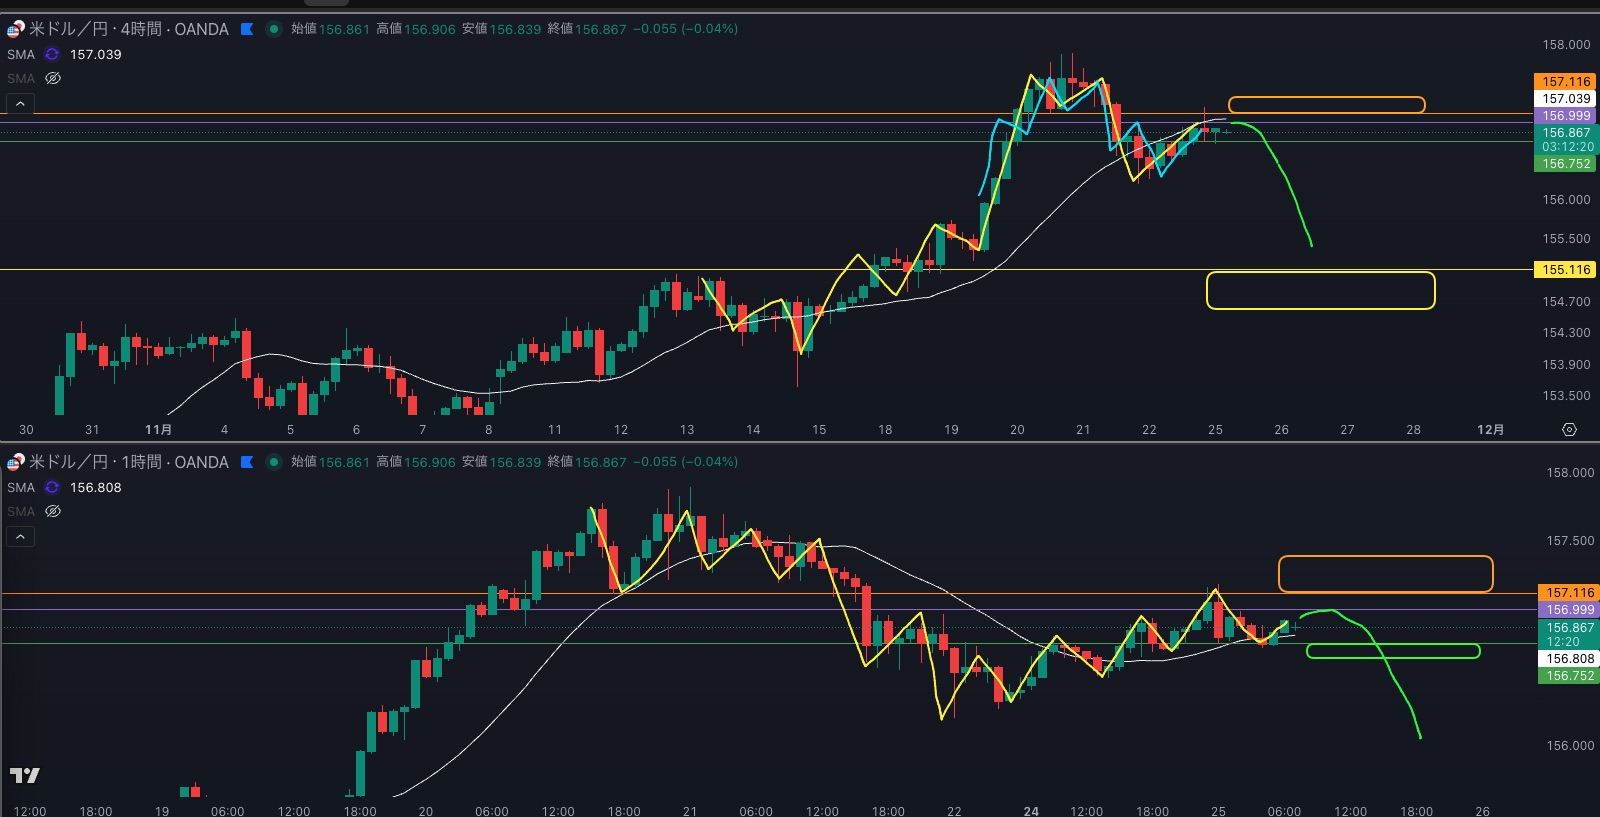1600x817 pixels.
Task: Open symbol search via 米ドル/円 4時間 title
Action: [x=130, y=29]
